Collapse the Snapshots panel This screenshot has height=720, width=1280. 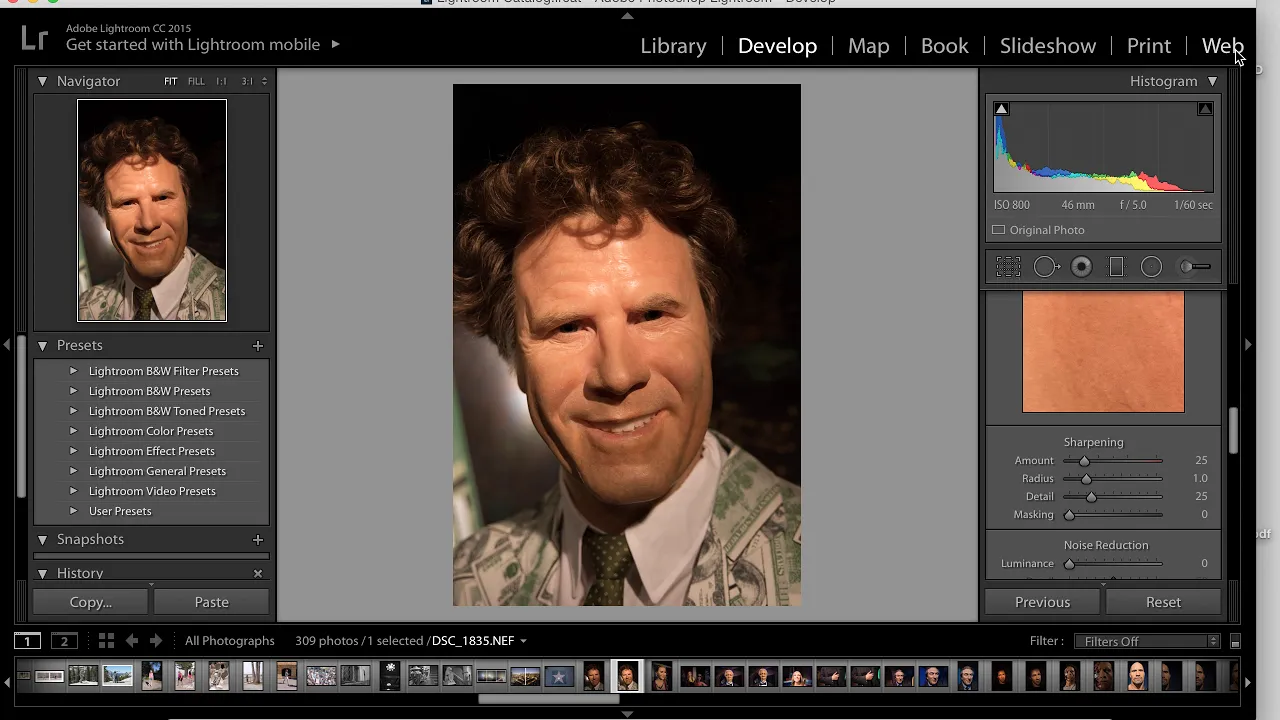tap(42, 539)
